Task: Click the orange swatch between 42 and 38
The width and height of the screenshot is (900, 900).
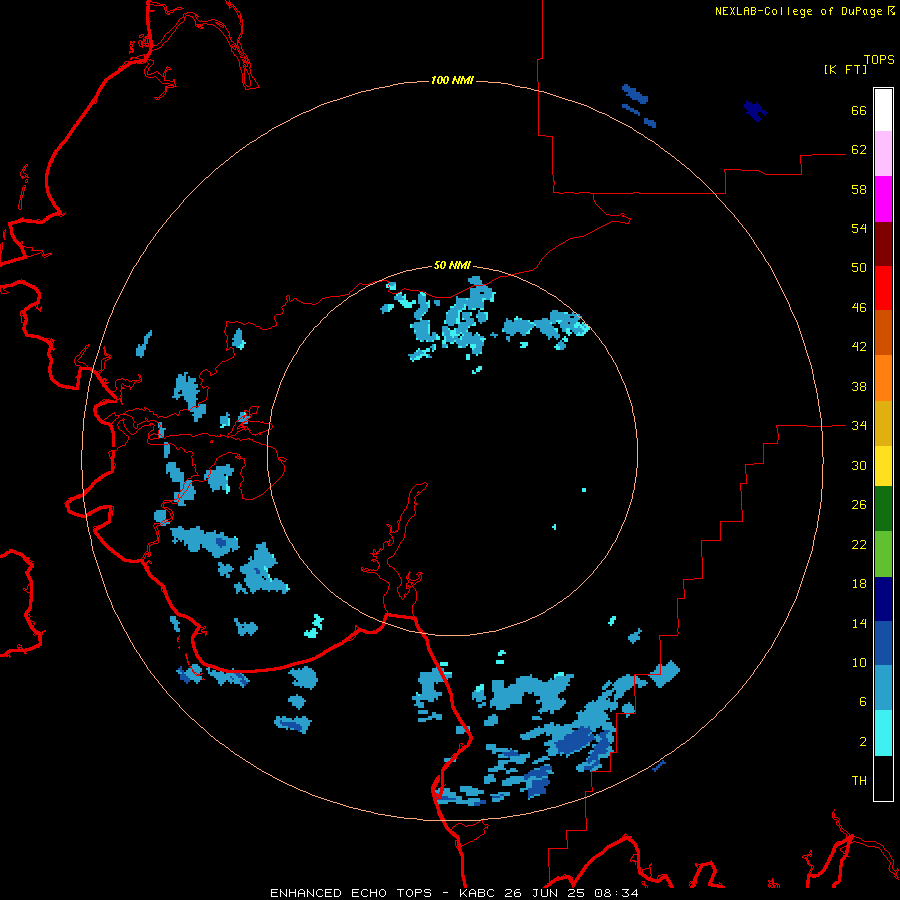Action: [883, 378]
